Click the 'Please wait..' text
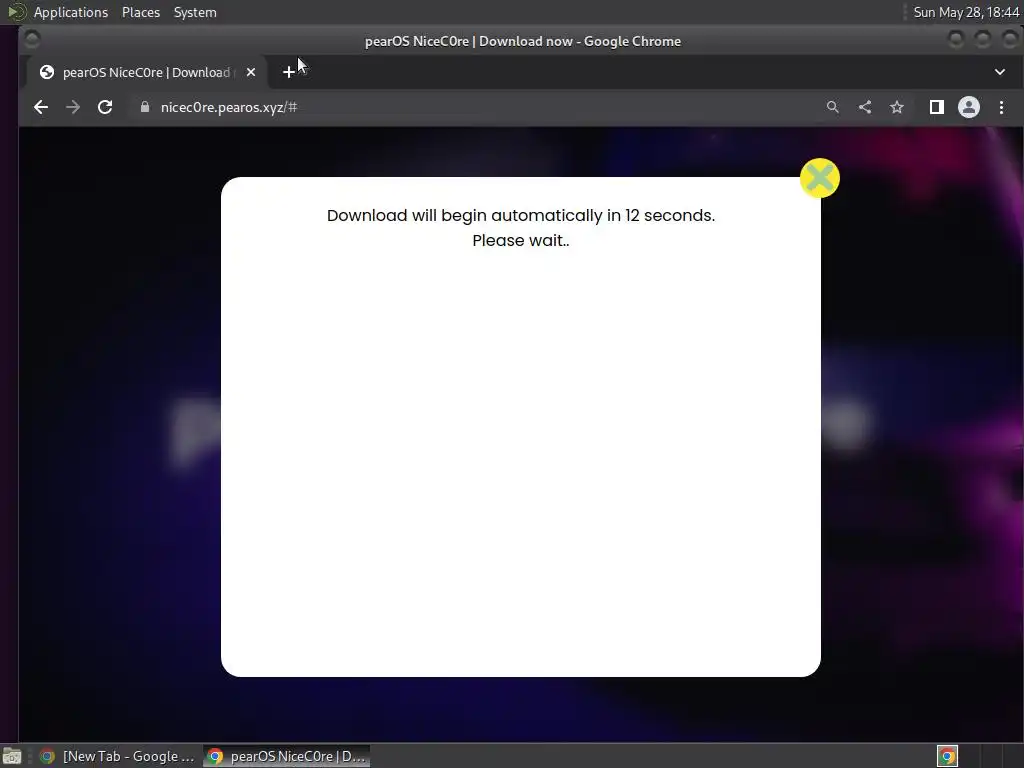 coord(520,240)
